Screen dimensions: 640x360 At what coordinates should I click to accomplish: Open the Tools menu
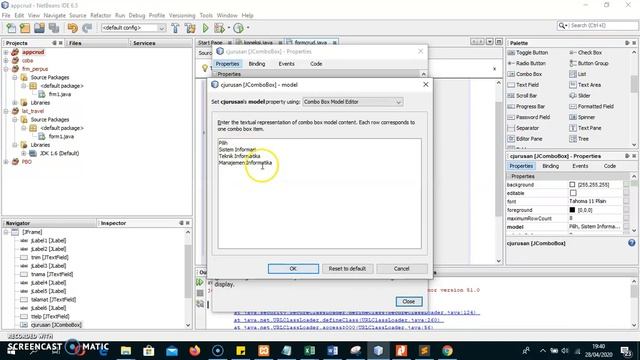pyautogui.click(x=206, y=15)
